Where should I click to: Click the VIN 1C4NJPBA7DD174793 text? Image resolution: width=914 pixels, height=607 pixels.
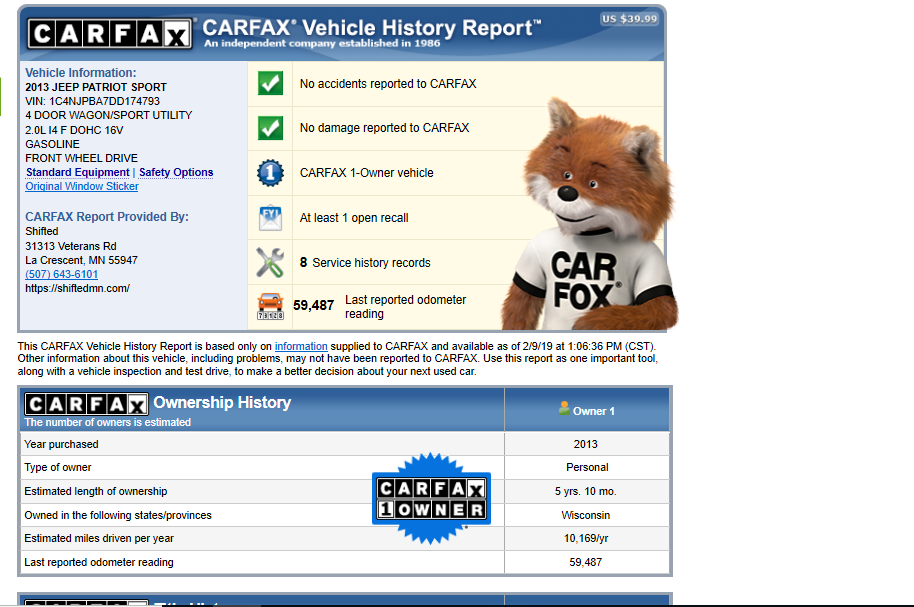[93, 101]
